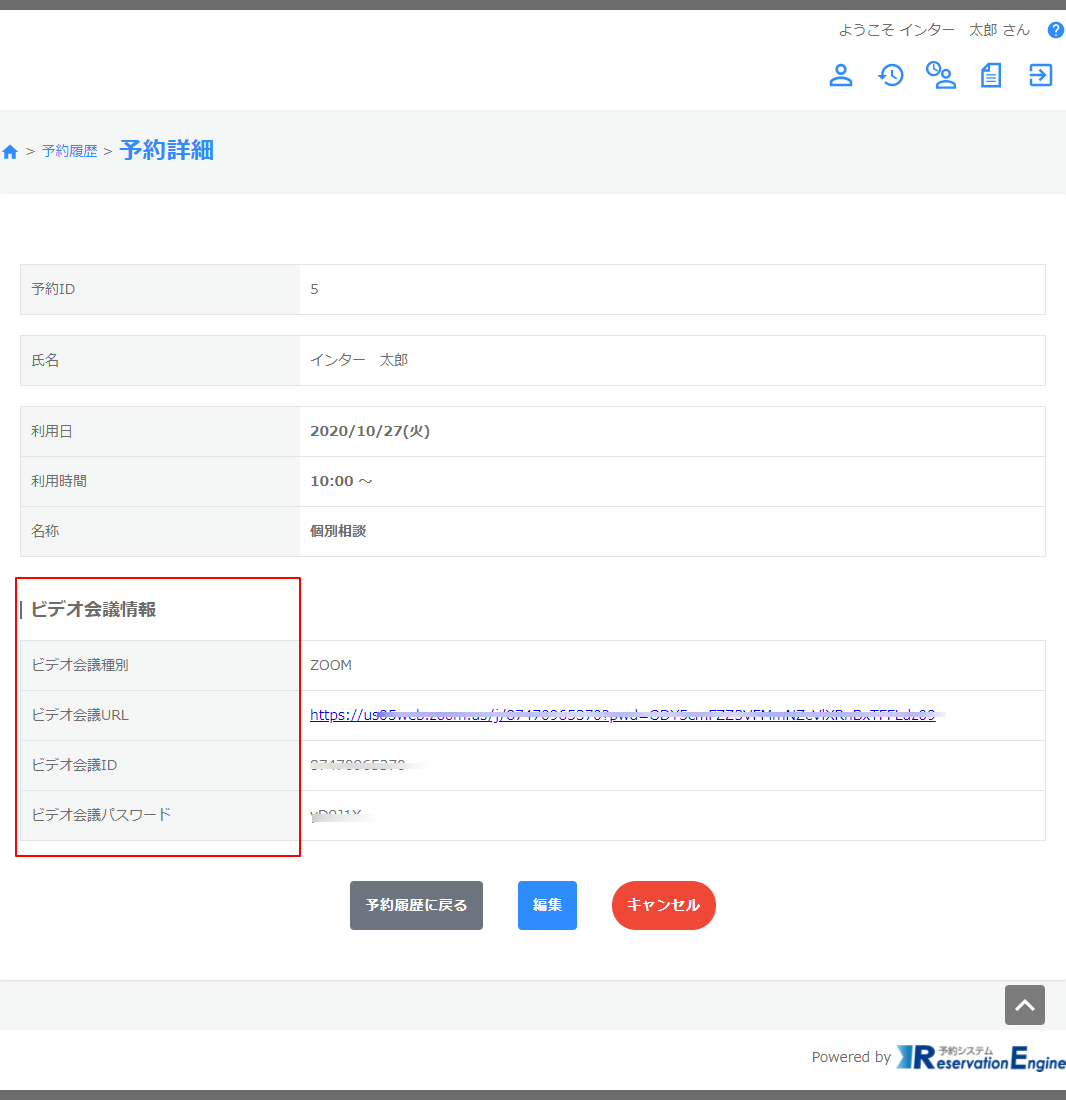Image resolution: width=1066 pixels, height=1100 pixels.
Task: Open the reservation history clock icon
Action: (x=891, y=75)
